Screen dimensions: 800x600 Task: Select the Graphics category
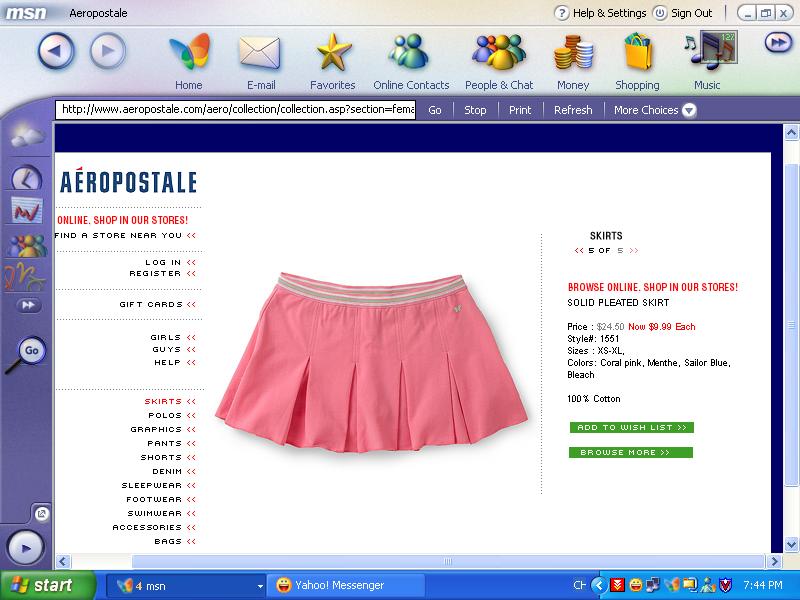tap(163, 429)
